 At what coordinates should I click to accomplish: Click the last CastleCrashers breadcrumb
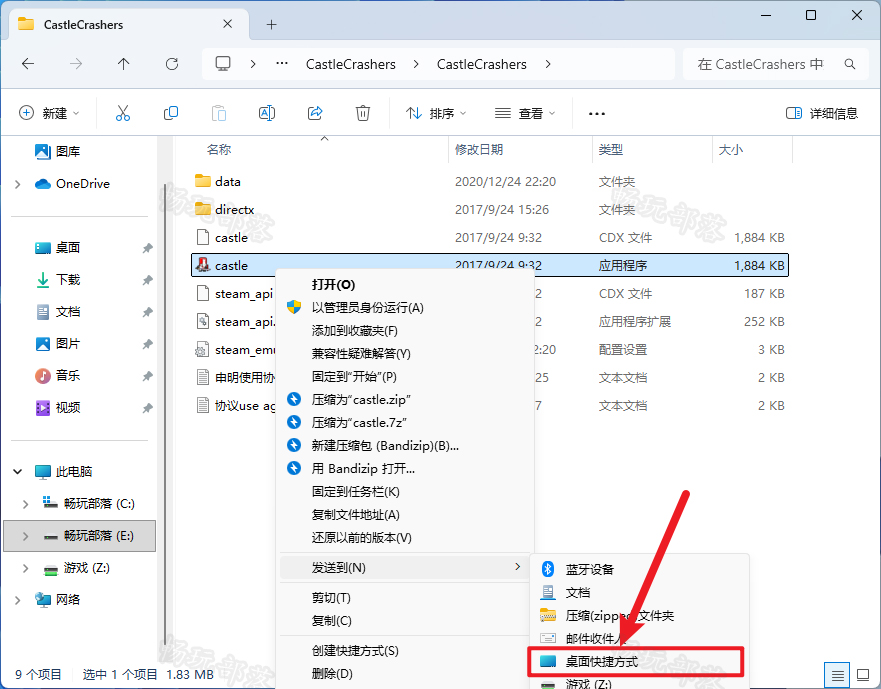tap(482, 64)
